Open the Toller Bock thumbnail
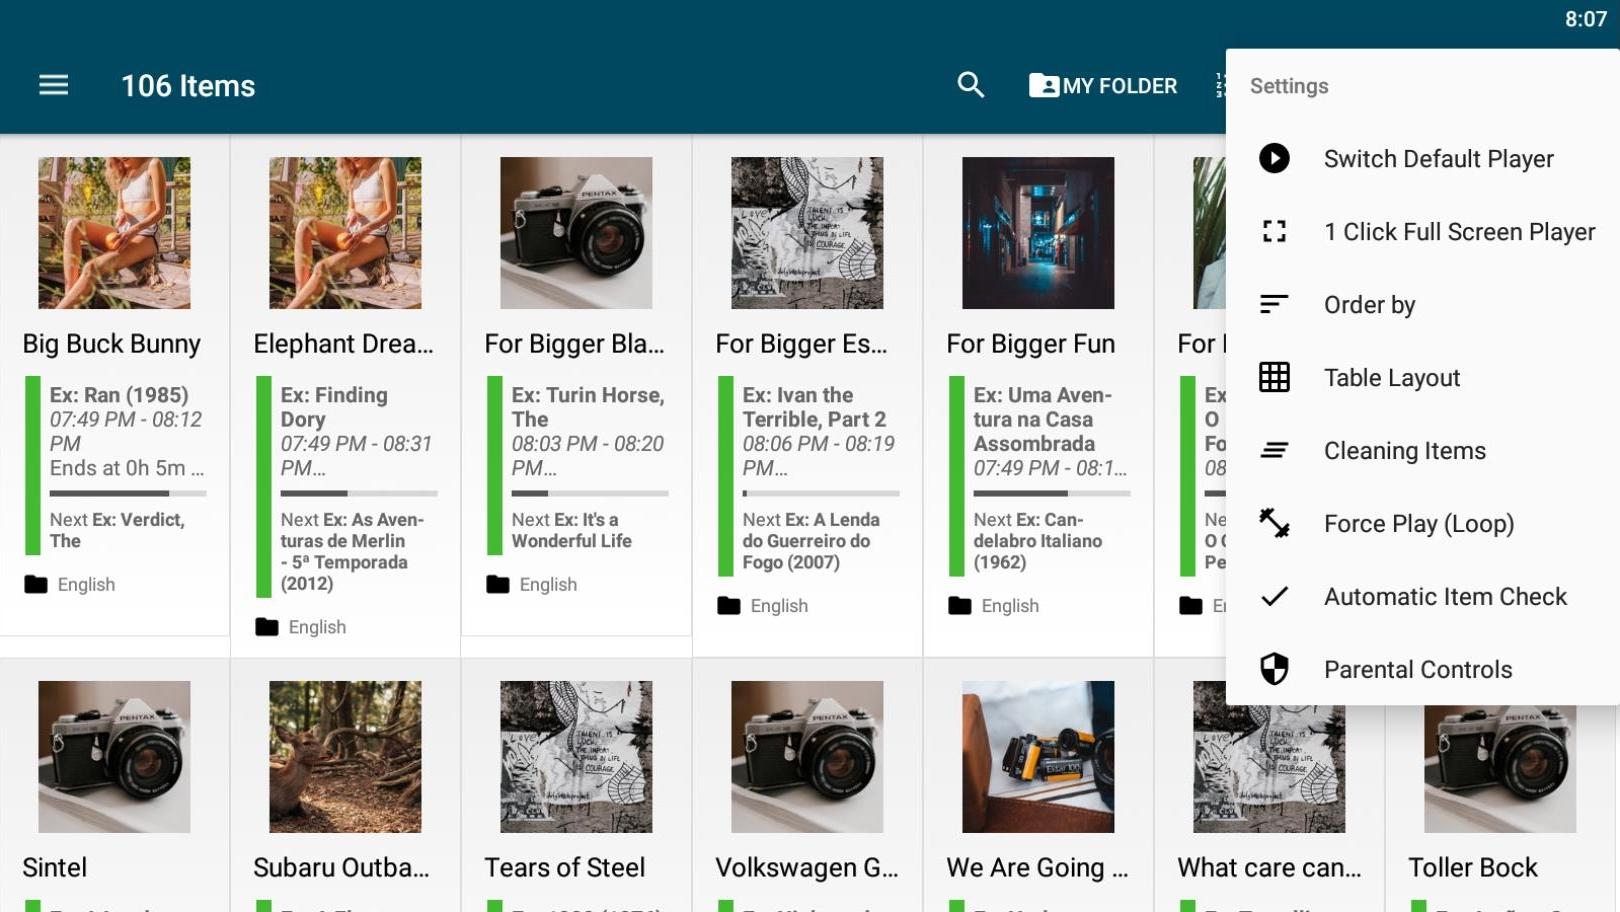This screenshot has width=1620, height=912. tap(1500, 768)
